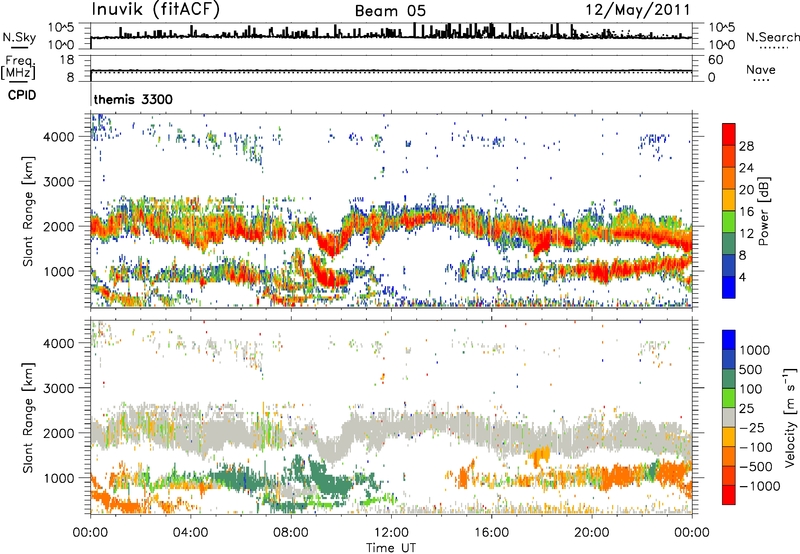The image size is (800, 554).
Task: Click the 'N.Sky' axis label
Action: (19, 37)
